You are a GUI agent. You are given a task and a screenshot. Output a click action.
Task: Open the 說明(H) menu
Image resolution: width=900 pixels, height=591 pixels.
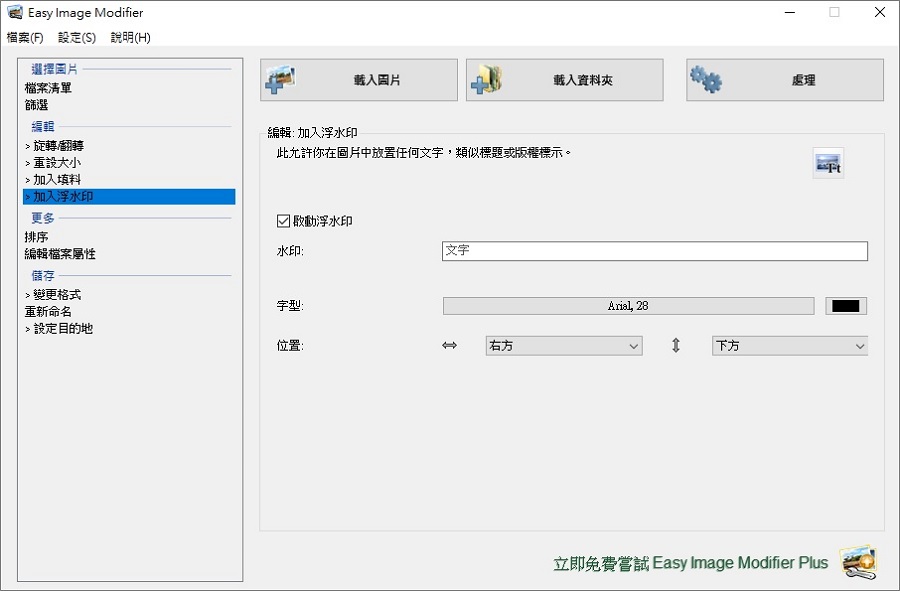[130, 37]
